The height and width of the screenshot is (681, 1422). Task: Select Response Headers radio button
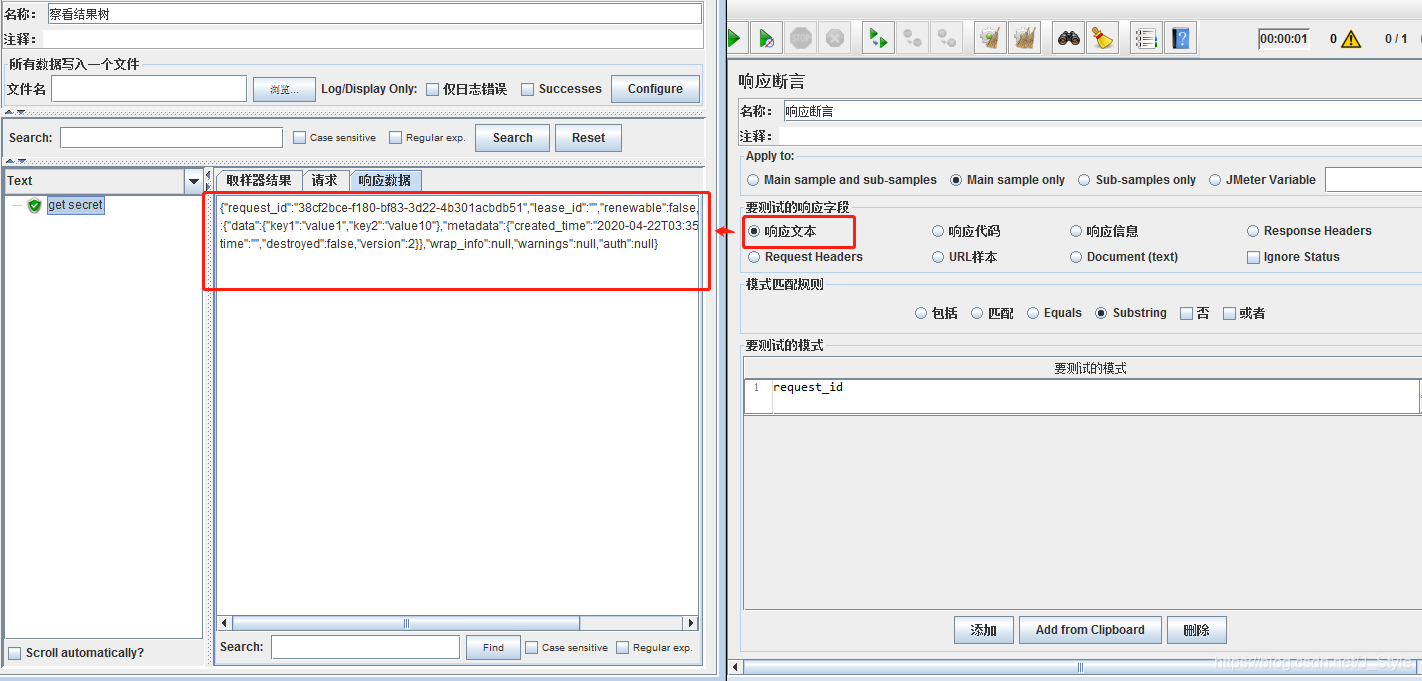[1253, 231]
